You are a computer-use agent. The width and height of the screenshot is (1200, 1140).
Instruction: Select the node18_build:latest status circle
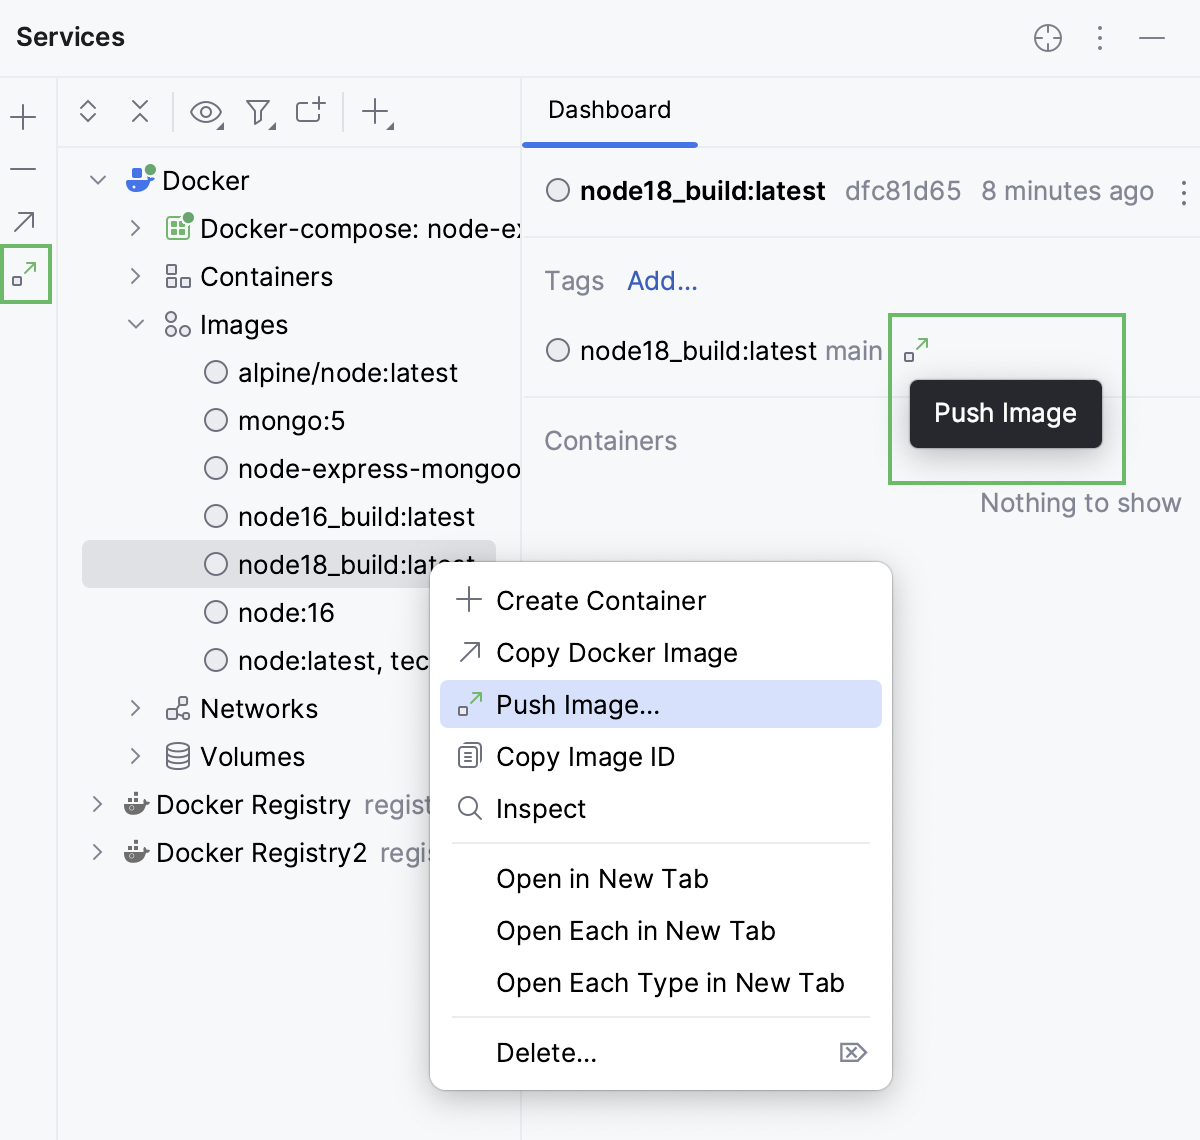[x=215, y=564]
